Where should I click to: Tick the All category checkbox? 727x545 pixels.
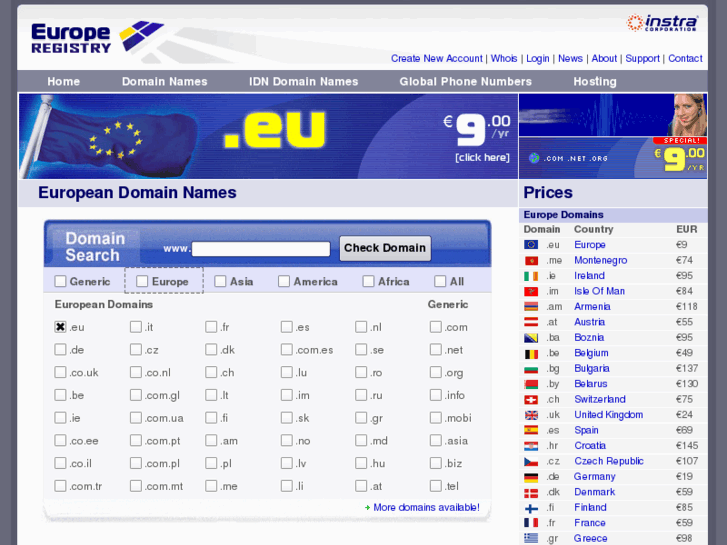tap(440, 282)
